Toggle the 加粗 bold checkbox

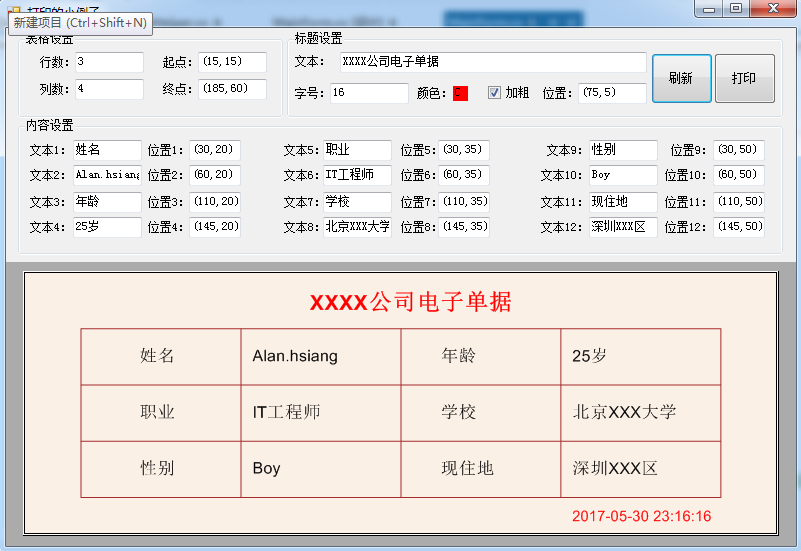pos(494,93)
